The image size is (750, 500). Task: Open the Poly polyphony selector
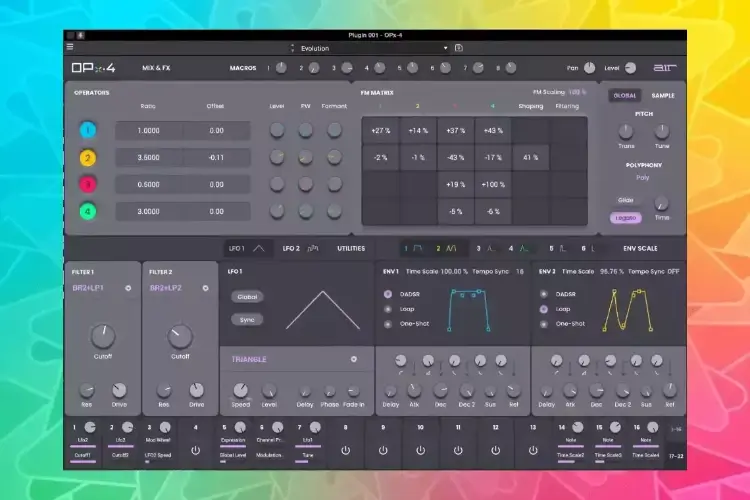[642, 178]
